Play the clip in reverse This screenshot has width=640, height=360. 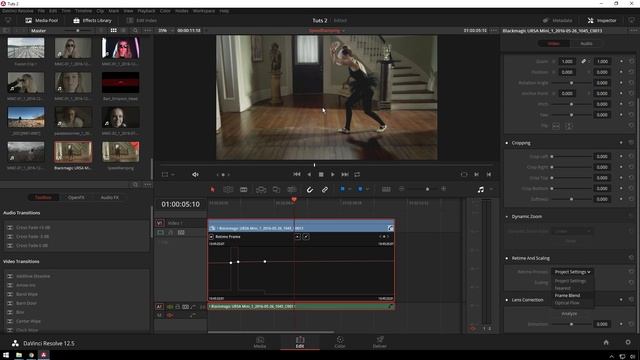[309, 174]
